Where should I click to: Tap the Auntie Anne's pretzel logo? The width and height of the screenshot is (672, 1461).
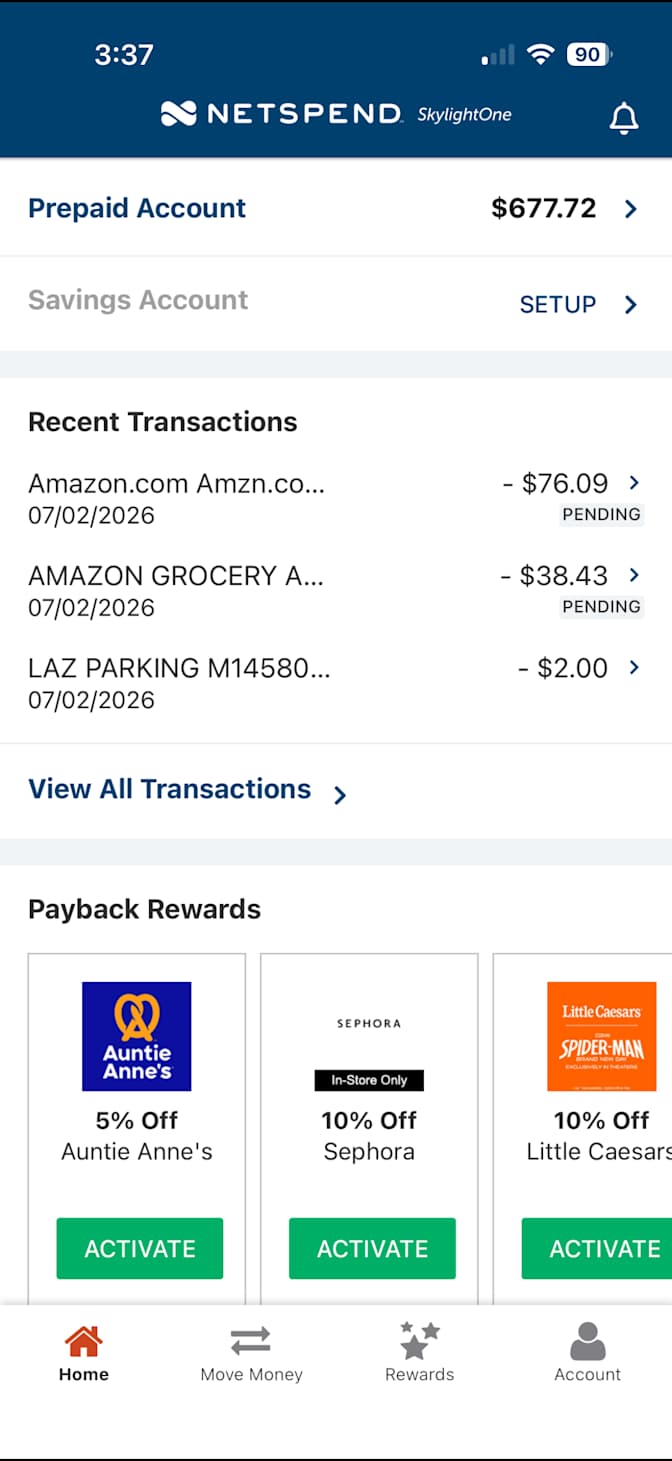click(x=137, y=1036)
